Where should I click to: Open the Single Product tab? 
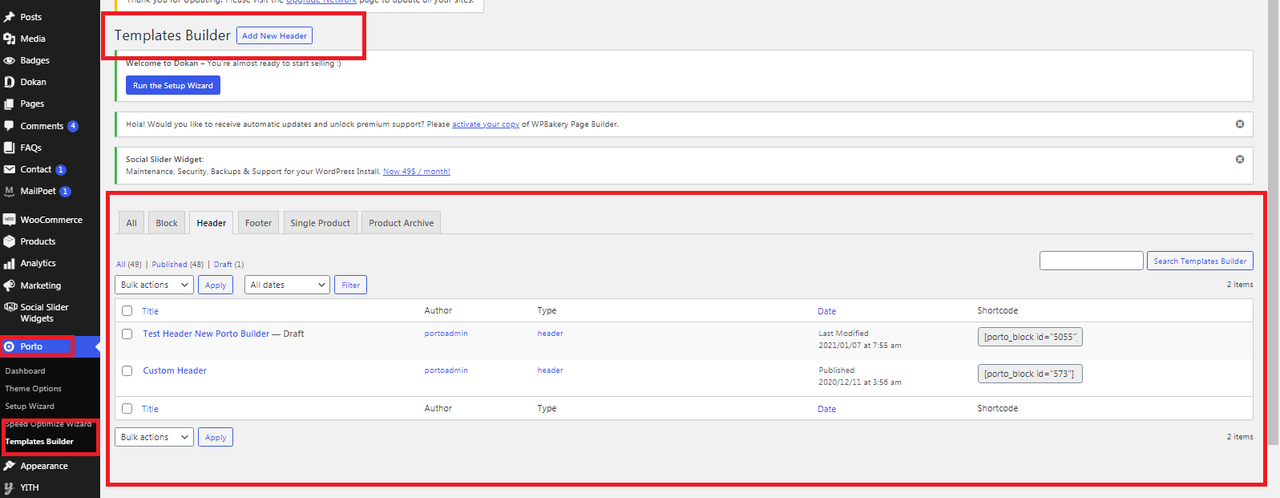coord(320,223)
